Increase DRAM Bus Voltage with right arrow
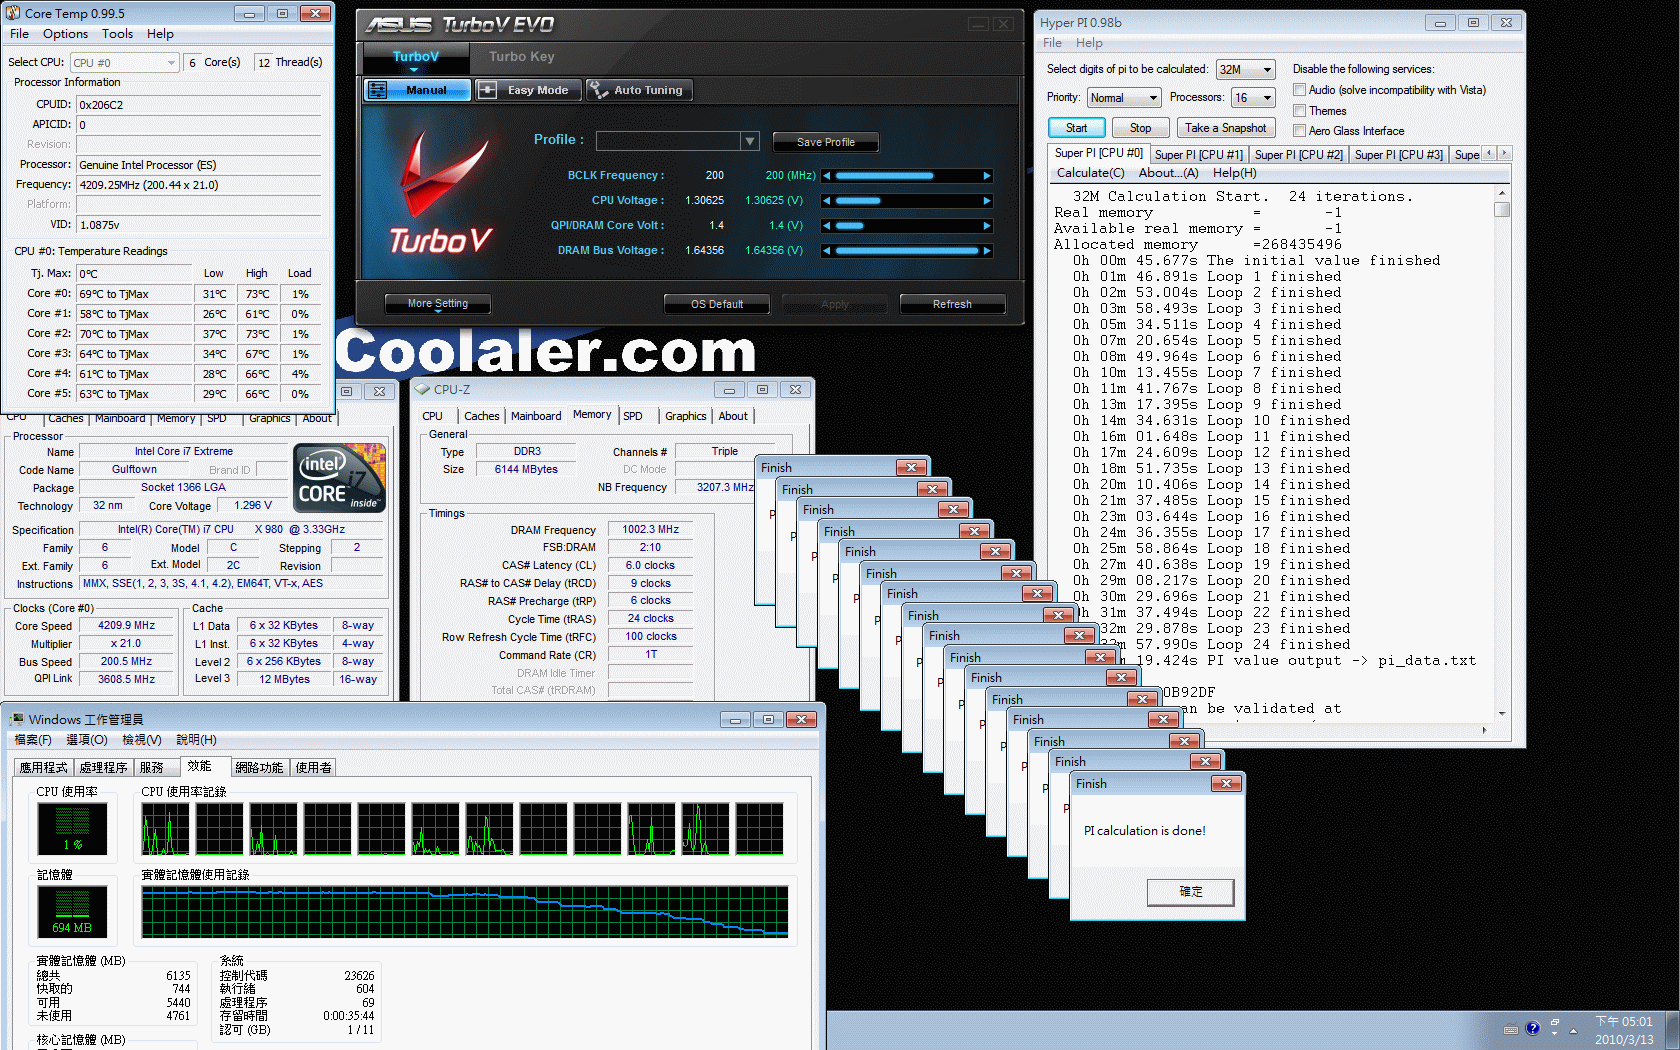This screenshot has width=1680, height=1050. 987,251
